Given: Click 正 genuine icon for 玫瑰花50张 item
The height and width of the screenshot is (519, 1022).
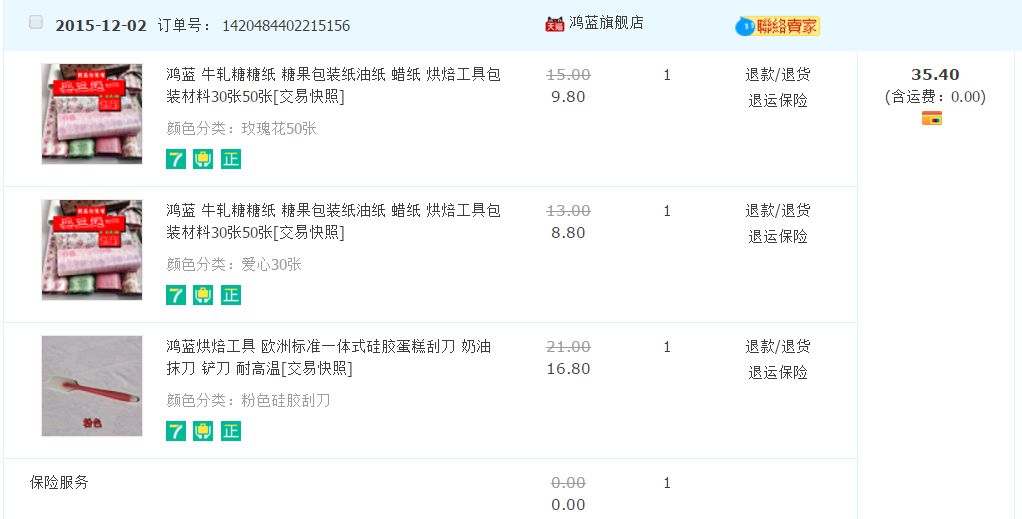Looking at the screenshot, I should (x=231, y=159).
